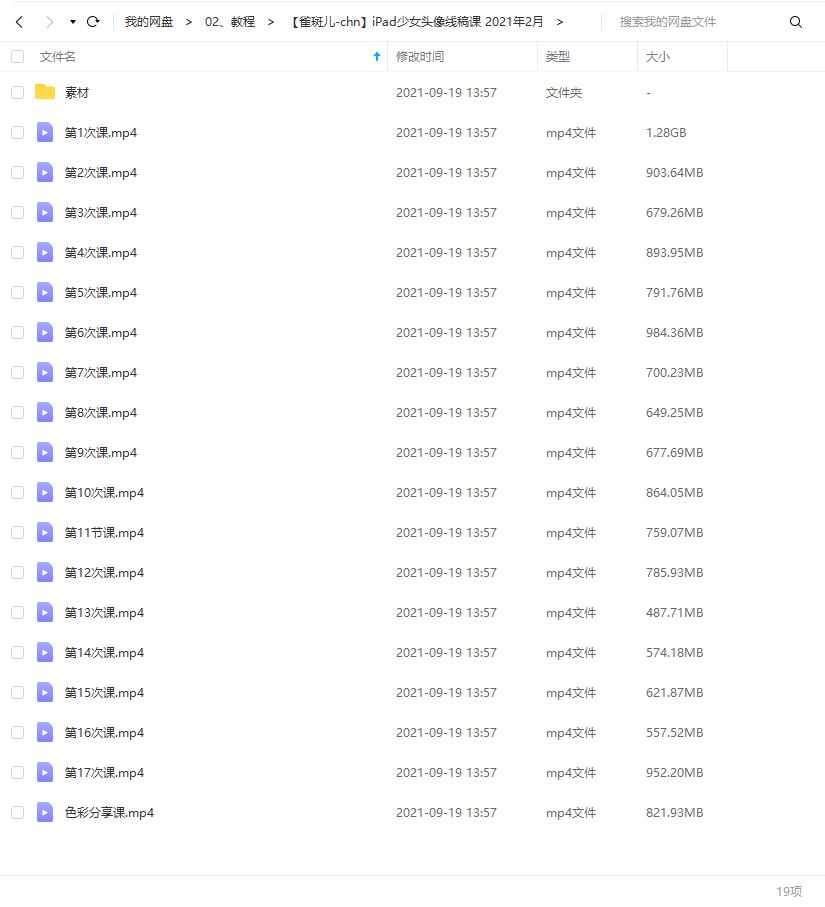Image resolution: width=825 pixels, height=907 pixels.
Task: Click video icon of 第17次课.mp4
Action: pos(45,772)
